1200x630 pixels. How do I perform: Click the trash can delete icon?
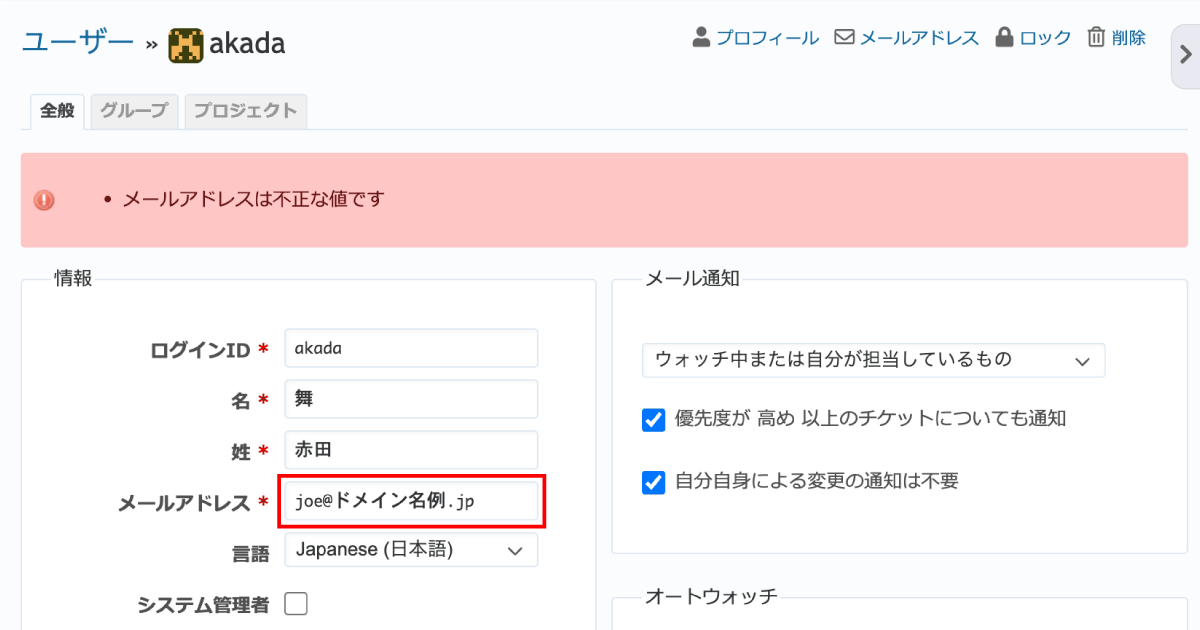(x=1096, y=38)
